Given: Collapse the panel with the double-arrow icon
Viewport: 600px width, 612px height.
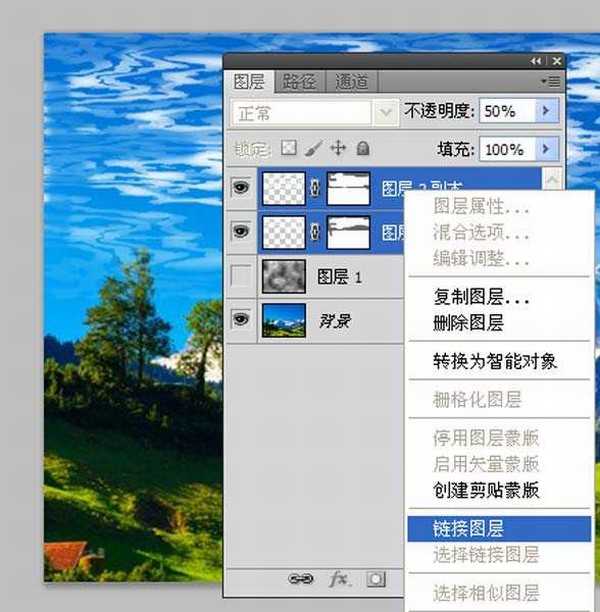Looking at the screenshot, I should click(536, 61).
